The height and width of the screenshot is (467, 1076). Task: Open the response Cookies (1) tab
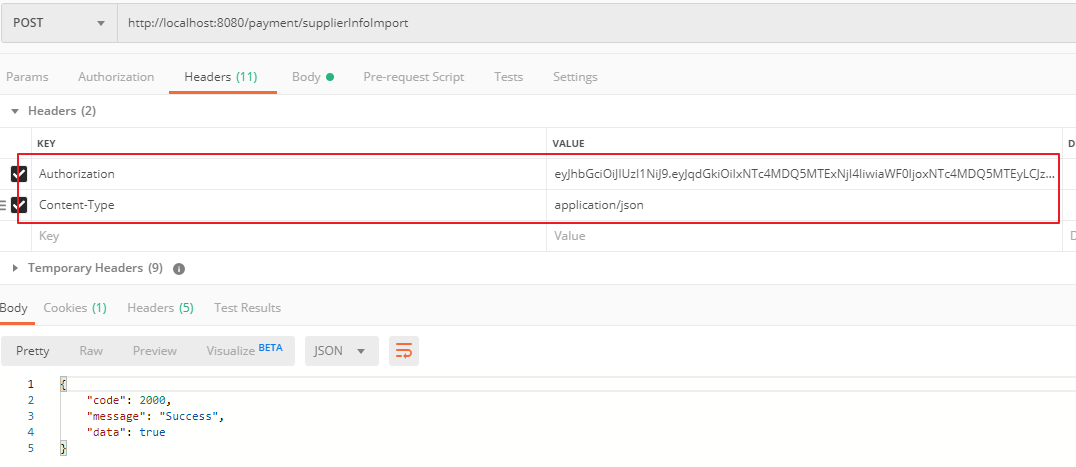[75, 308]
